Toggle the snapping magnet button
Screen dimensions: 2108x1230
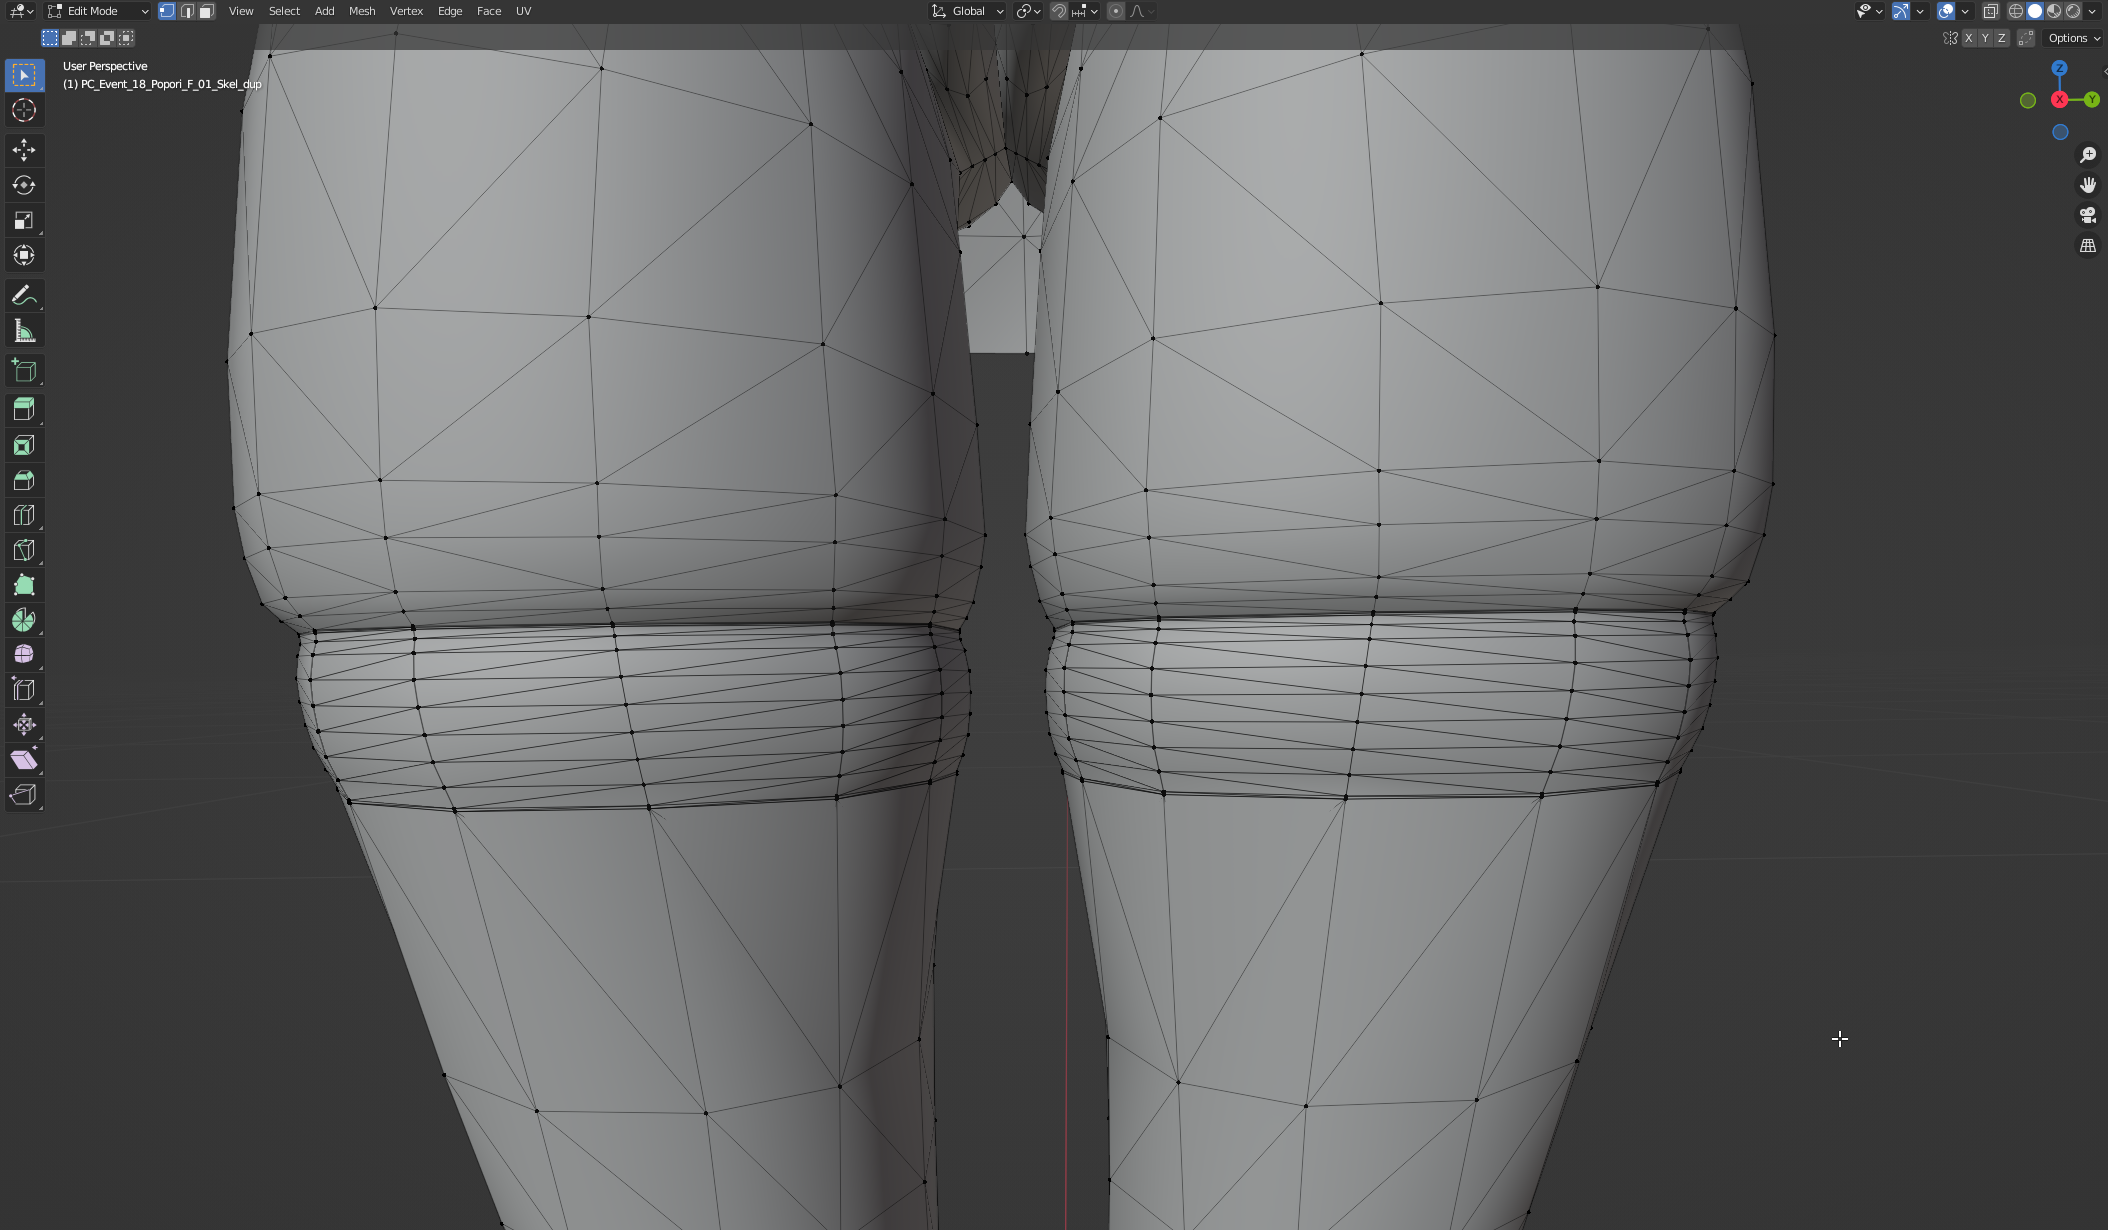(1059, 11)
